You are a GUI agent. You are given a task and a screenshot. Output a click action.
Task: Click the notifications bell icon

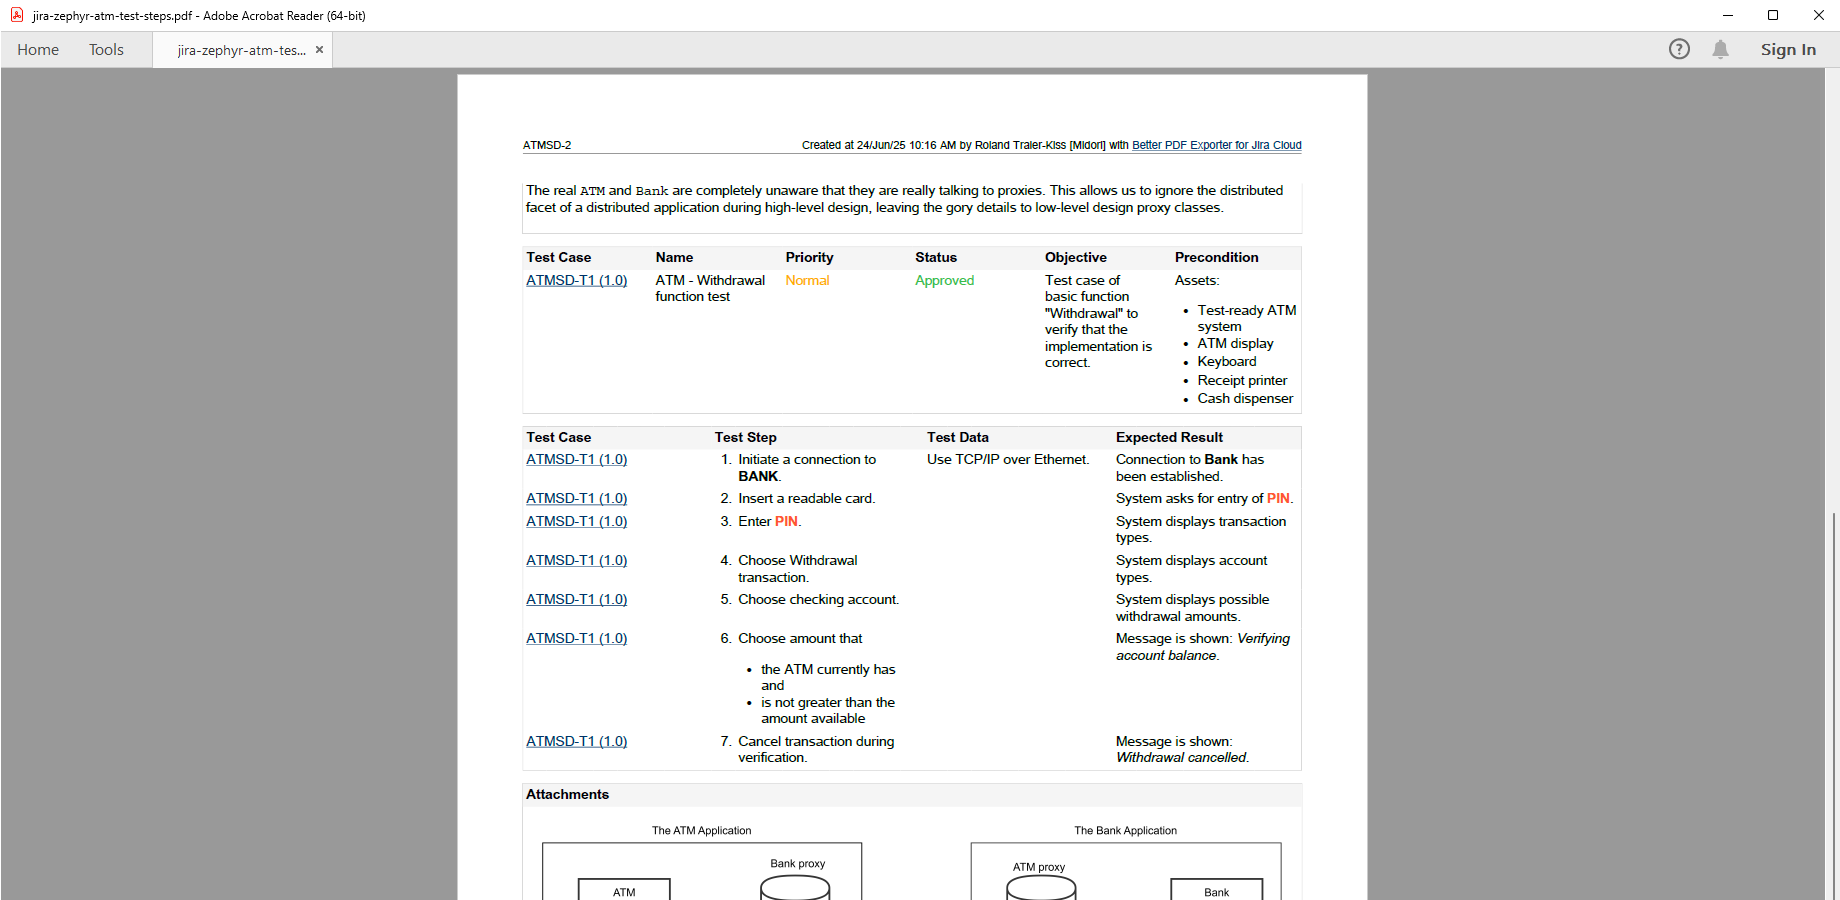pyautogui.click(x=1720, y=49)
